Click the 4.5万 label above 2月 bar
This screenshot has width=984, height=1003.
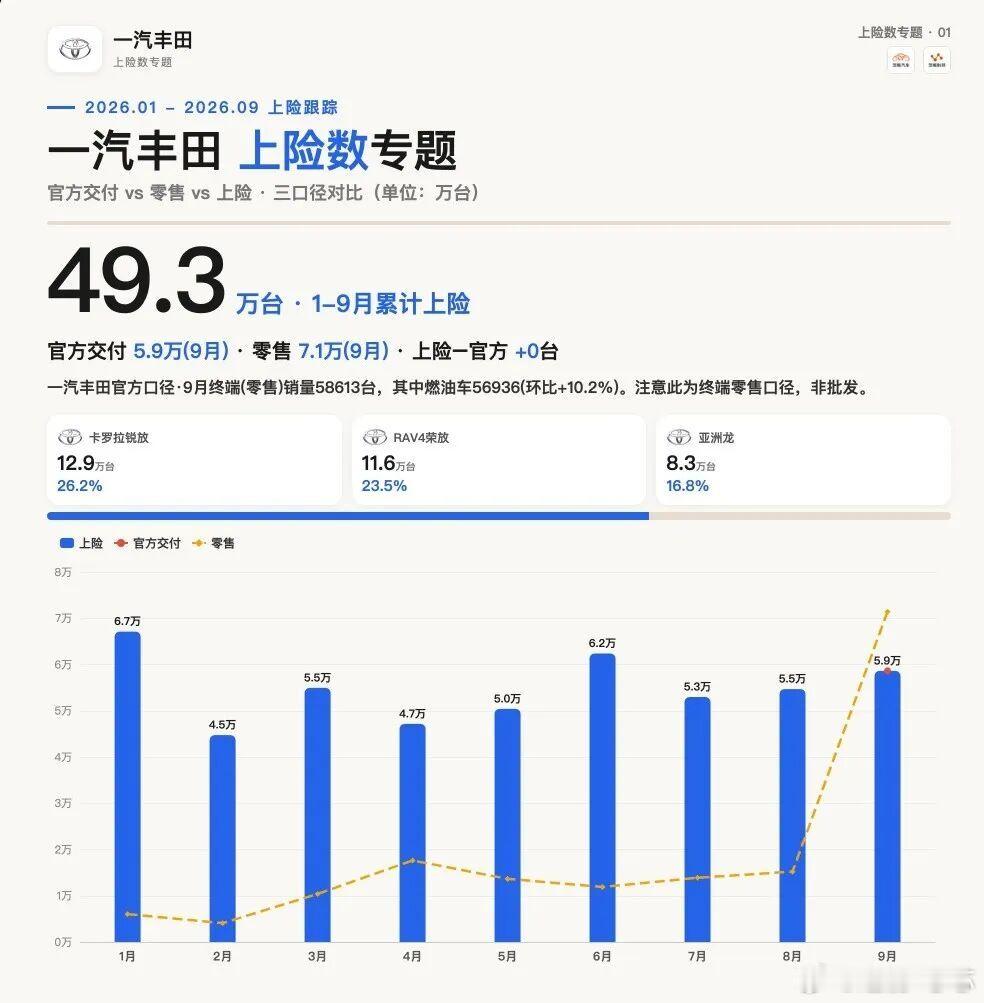coord(222,725)
